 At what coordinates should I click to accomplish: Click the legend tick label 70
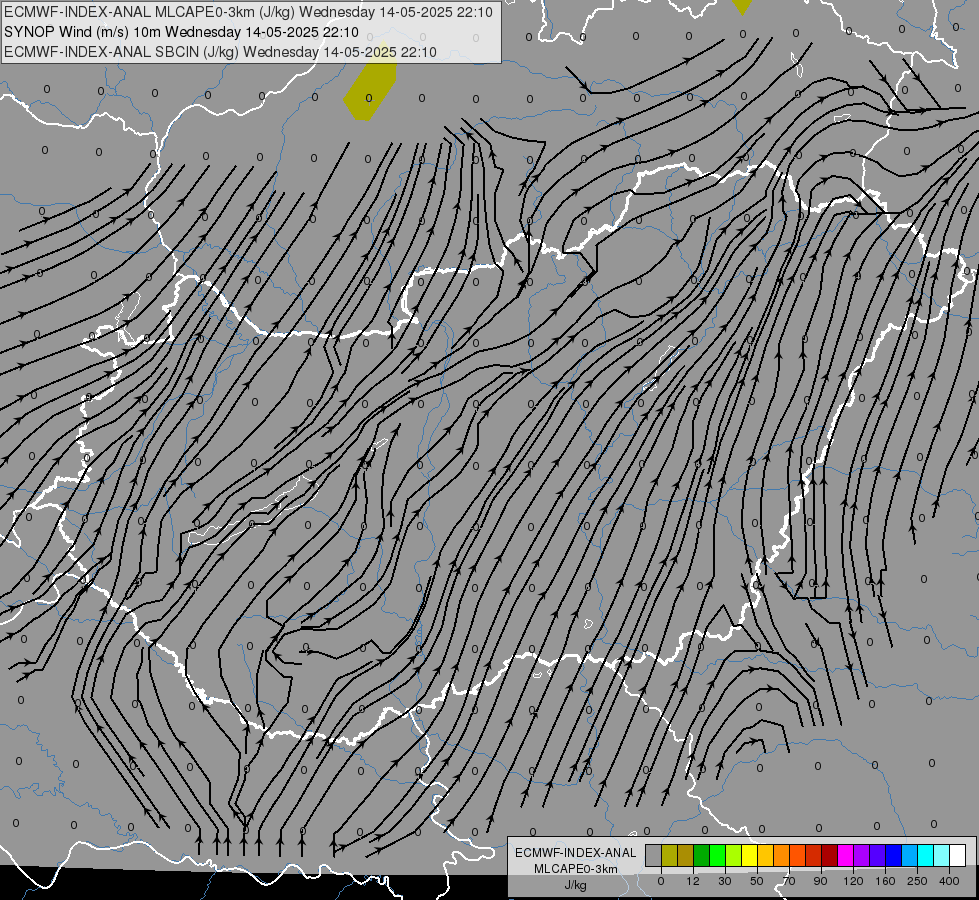point(789,881)
